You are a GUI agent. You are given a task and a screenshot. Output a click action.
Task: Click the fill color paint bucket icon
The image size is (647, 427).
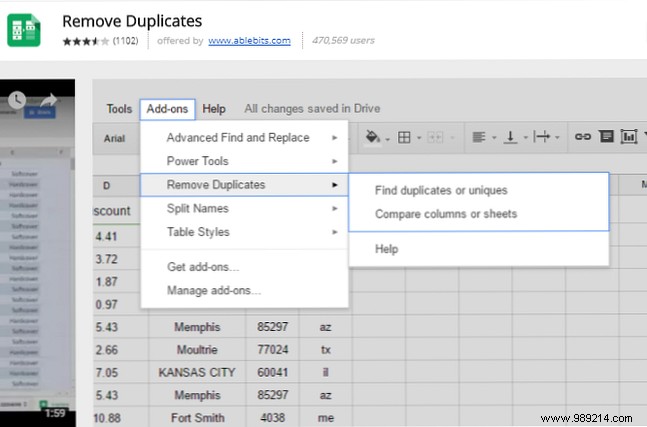tap(373, 137)
